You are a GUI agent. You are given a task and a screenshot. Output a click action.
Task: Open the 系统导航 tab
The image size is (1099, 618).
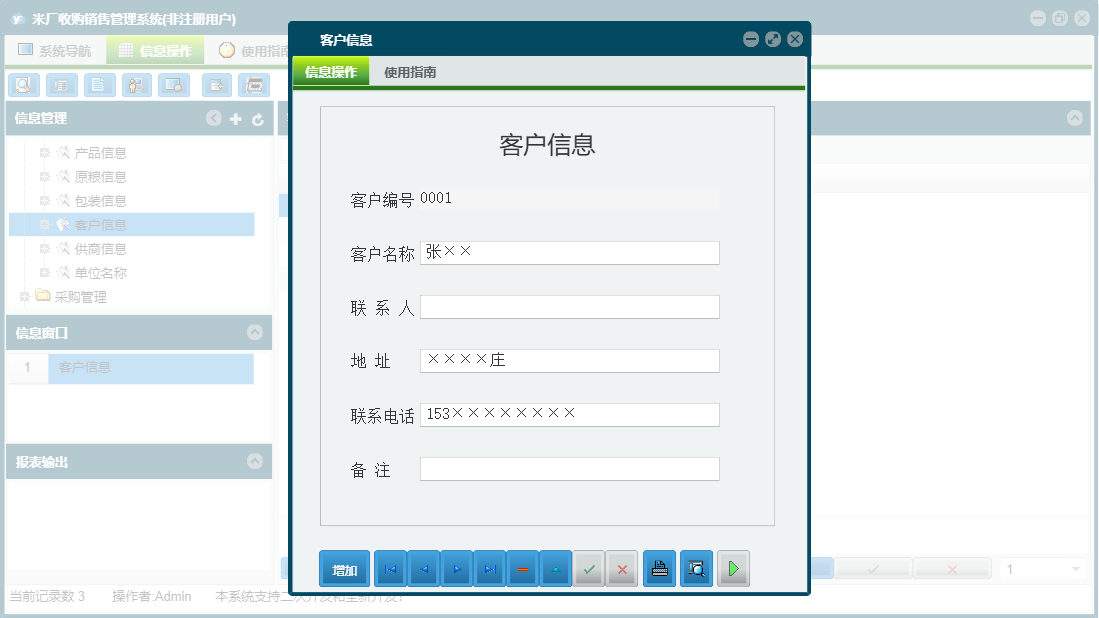pos(60,48)
